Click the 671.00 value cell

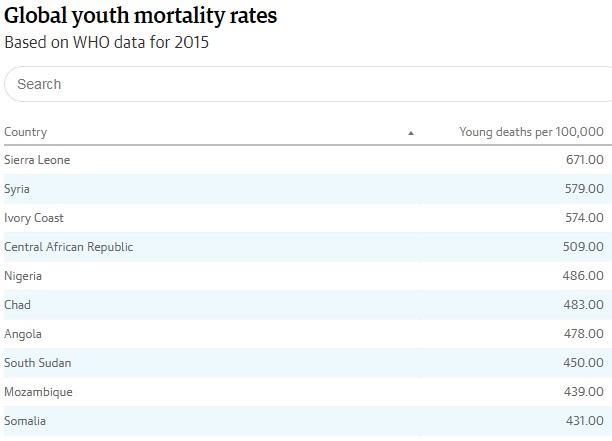(584, 160)
